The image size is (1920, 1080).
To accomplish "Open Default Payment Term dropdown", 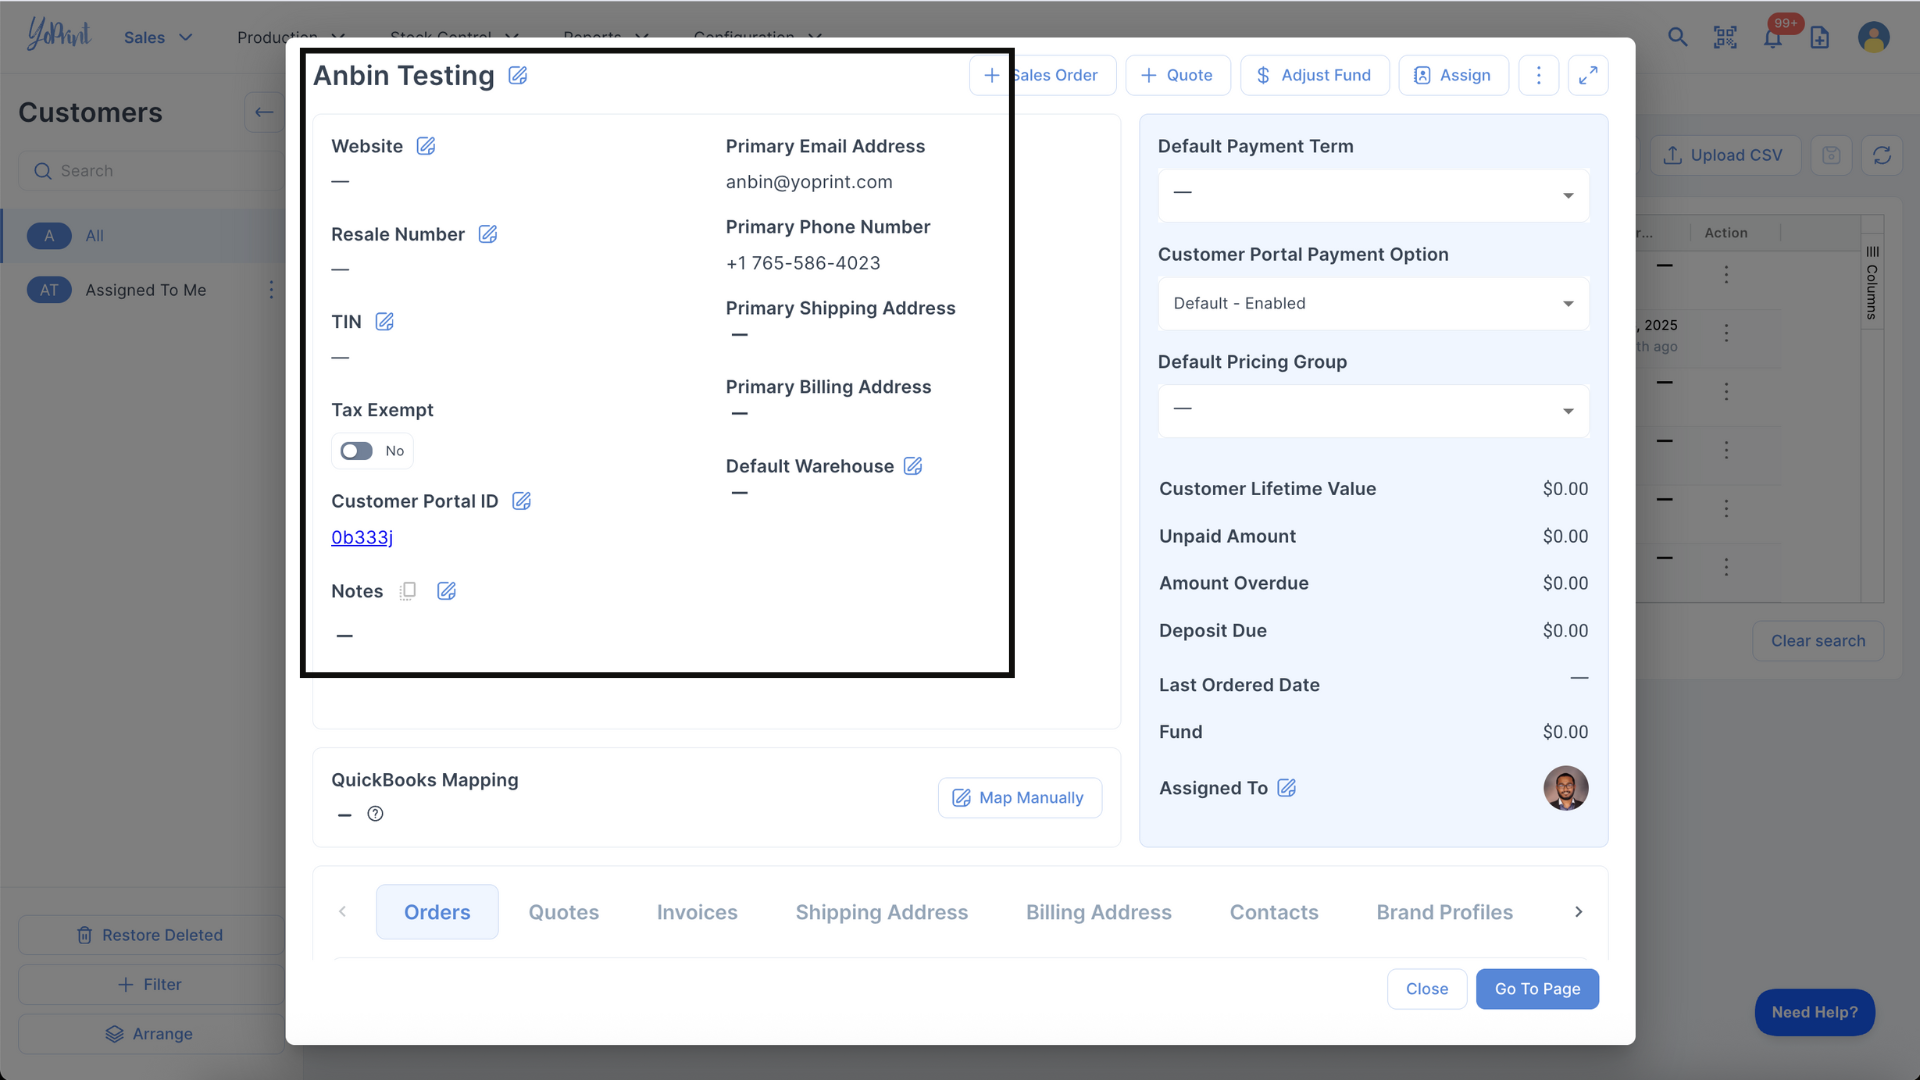I will (x=1373, y=194).
